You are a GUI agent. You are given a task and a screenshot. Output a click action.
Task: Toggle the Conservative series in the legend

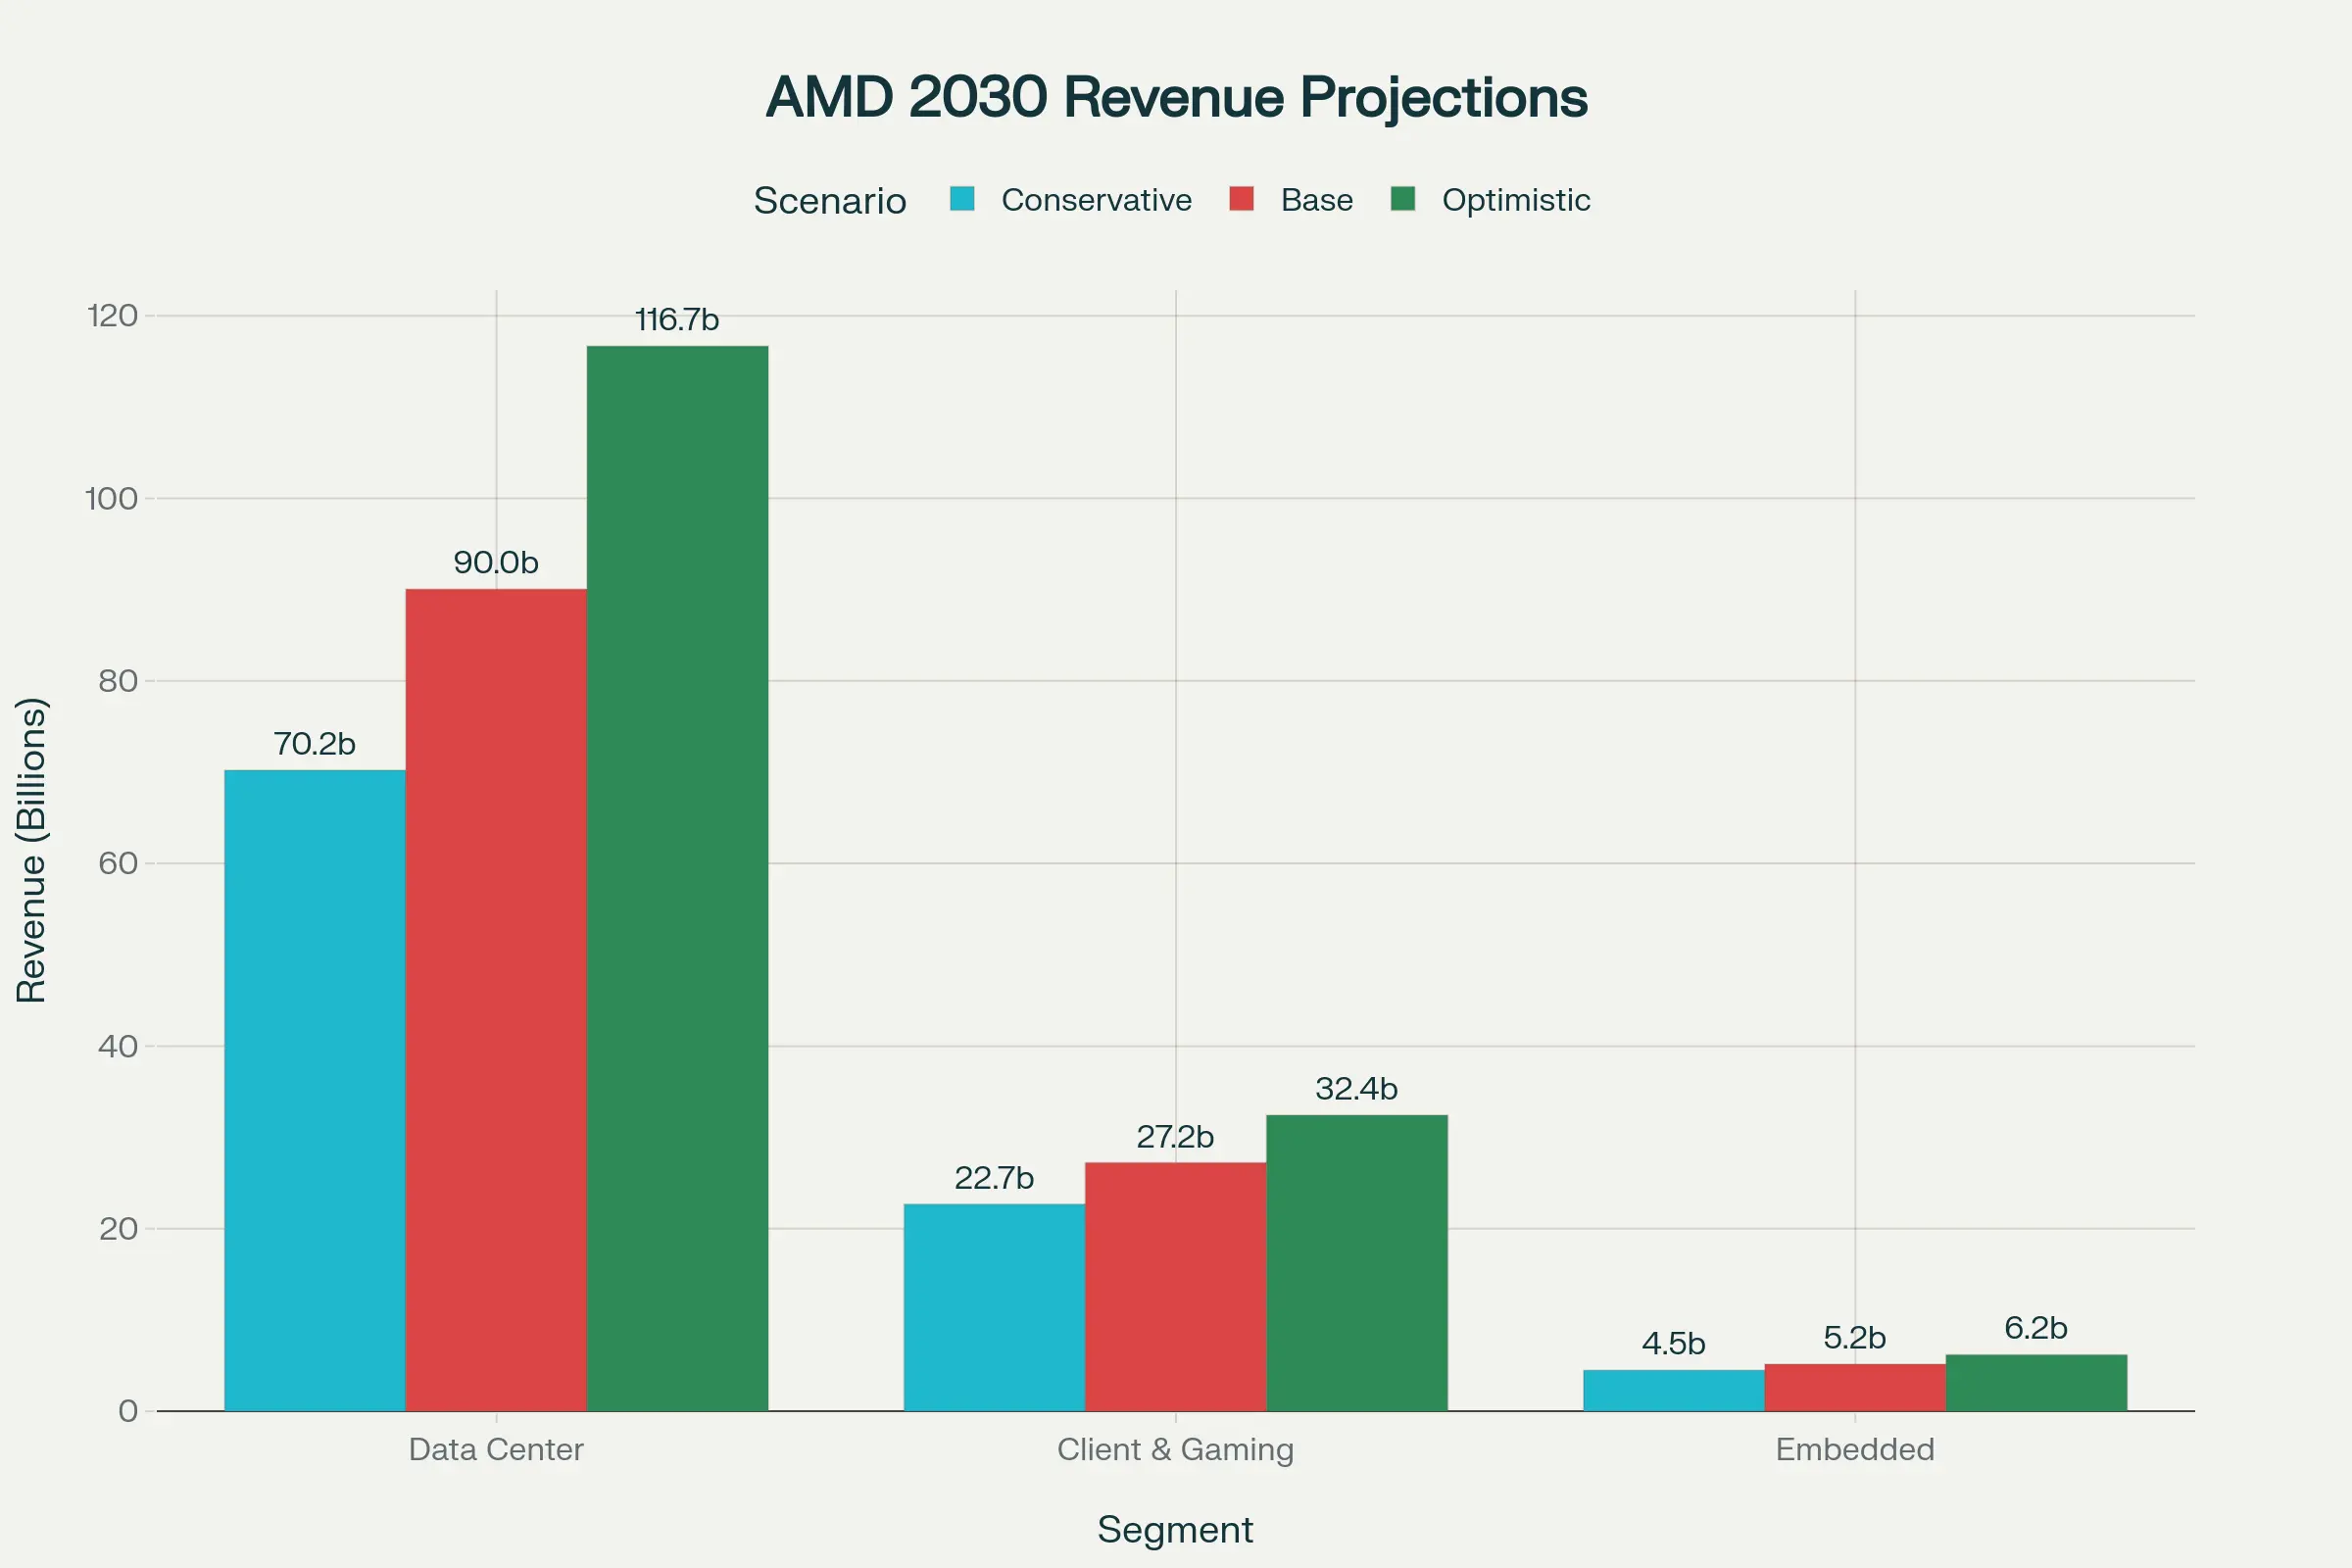pyautogui.click(x=1095, y=200)
